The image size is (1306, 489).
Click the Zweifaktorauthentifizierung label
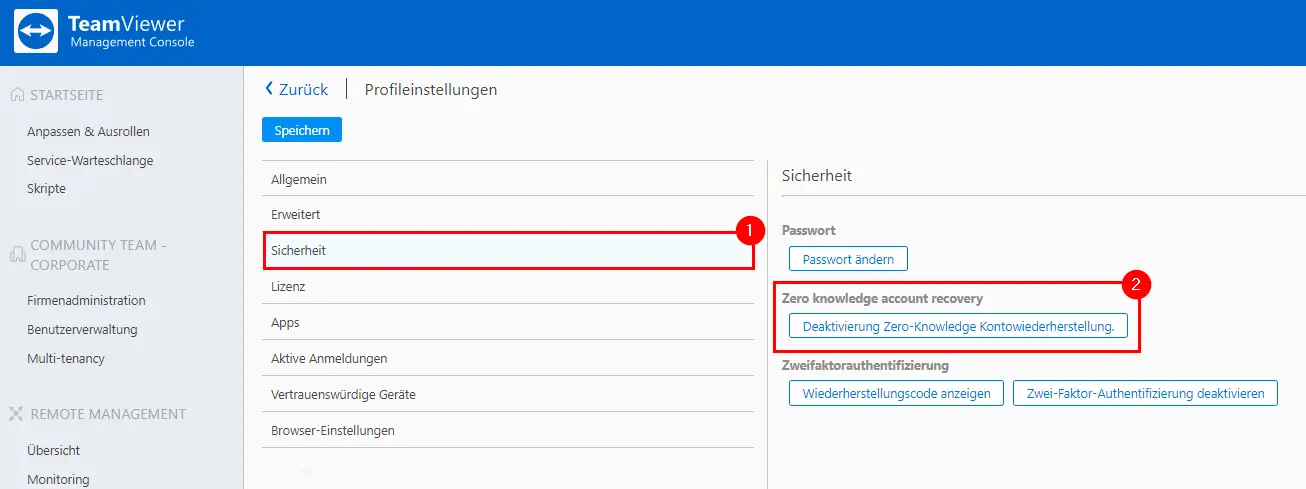point(865,365)
